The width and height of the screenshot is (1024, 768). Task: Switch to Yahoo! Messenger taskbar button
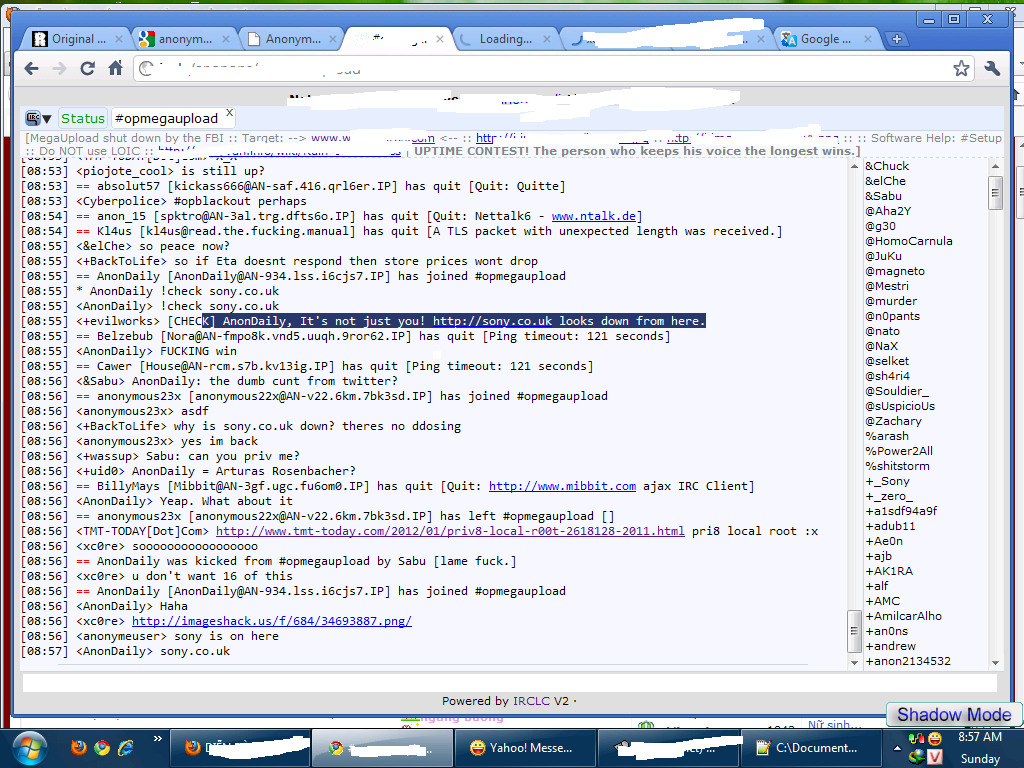[525, 748]
